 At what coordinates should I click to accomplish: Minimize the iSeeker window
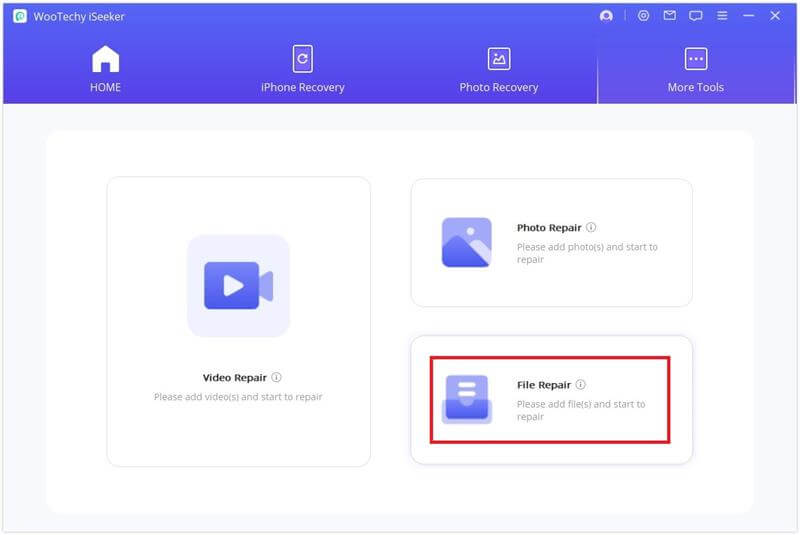748,16
